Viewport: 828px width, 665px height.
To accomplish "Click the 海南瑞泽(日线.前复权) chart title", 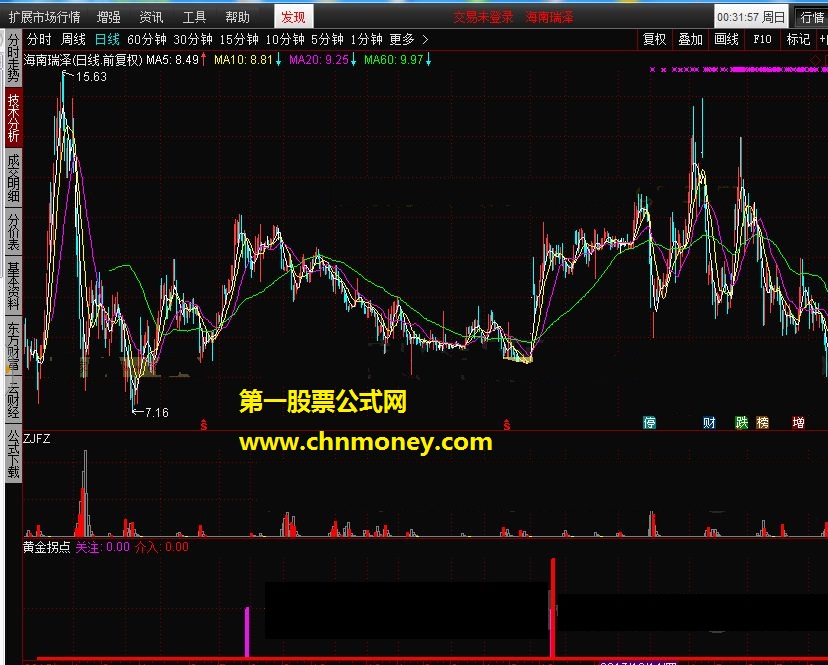I will [83, 60].
